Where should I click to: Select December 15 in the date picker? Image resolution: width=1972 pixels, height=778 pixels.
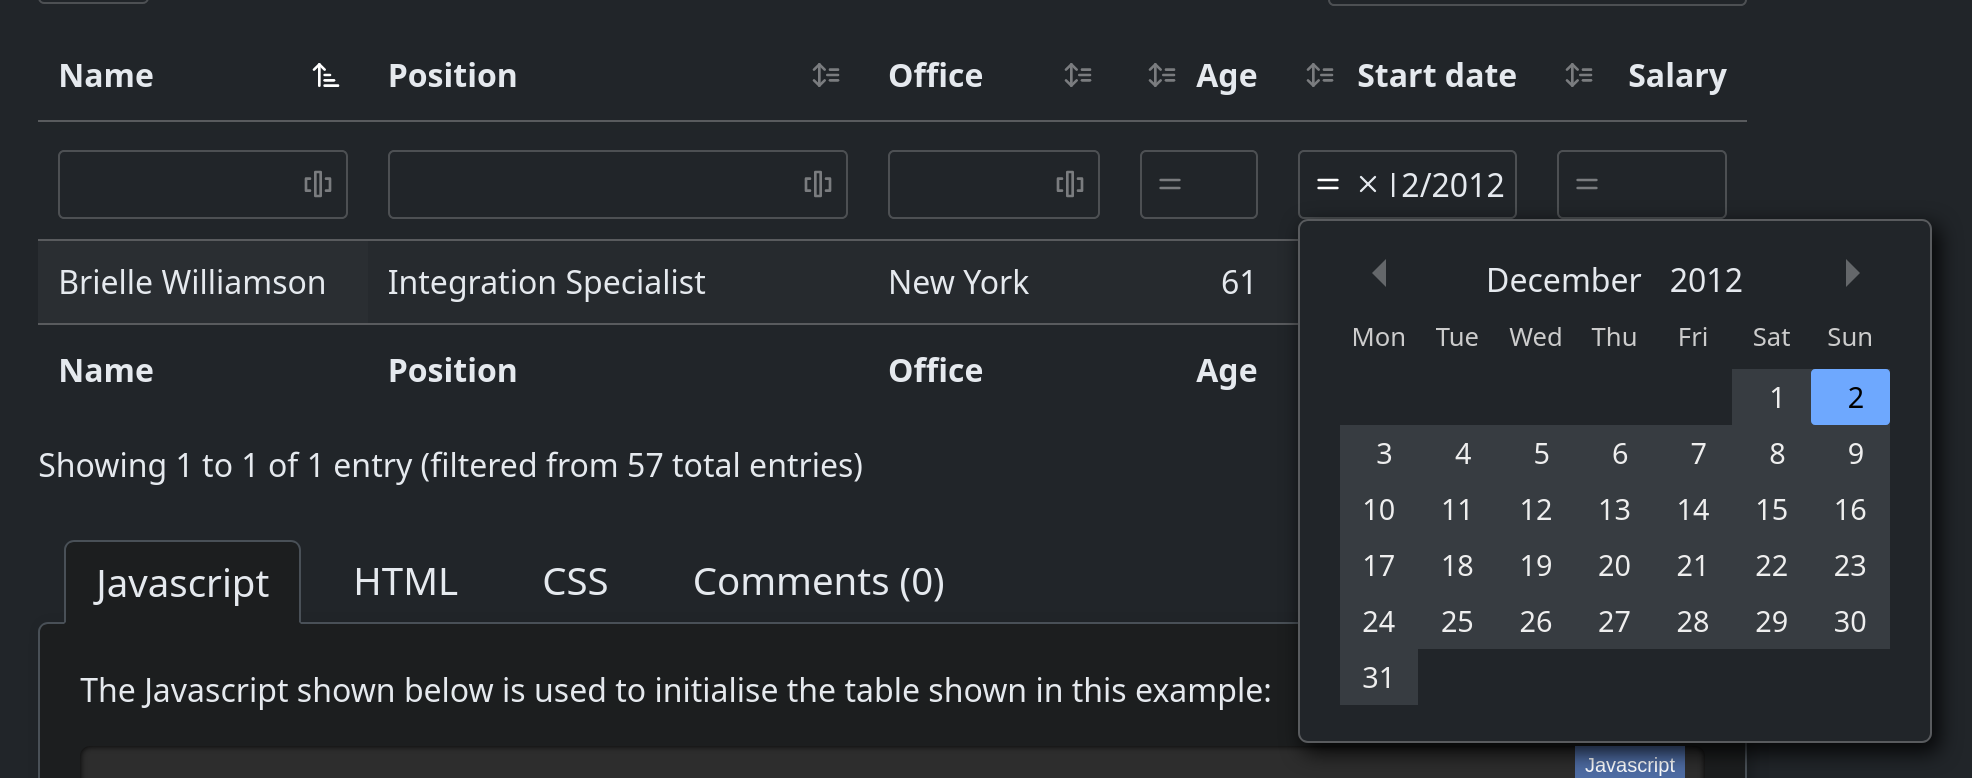(1771, 510)
